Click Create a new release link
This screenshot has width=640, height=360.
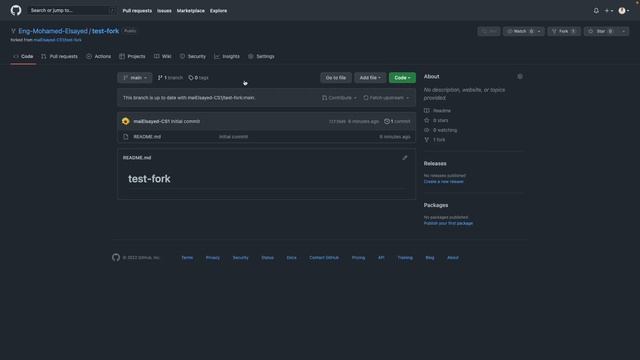444,182
